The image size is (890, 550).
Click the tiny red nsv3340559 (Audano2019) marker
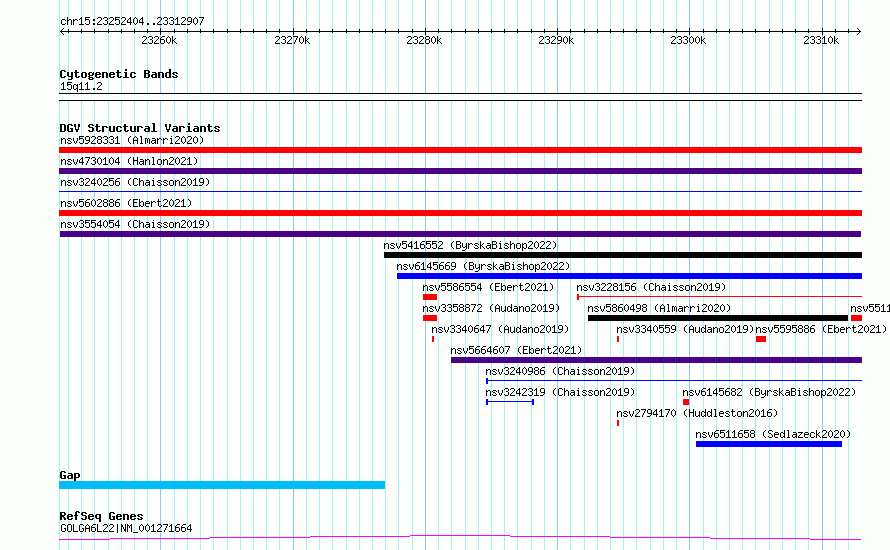[x=618, y=339]
